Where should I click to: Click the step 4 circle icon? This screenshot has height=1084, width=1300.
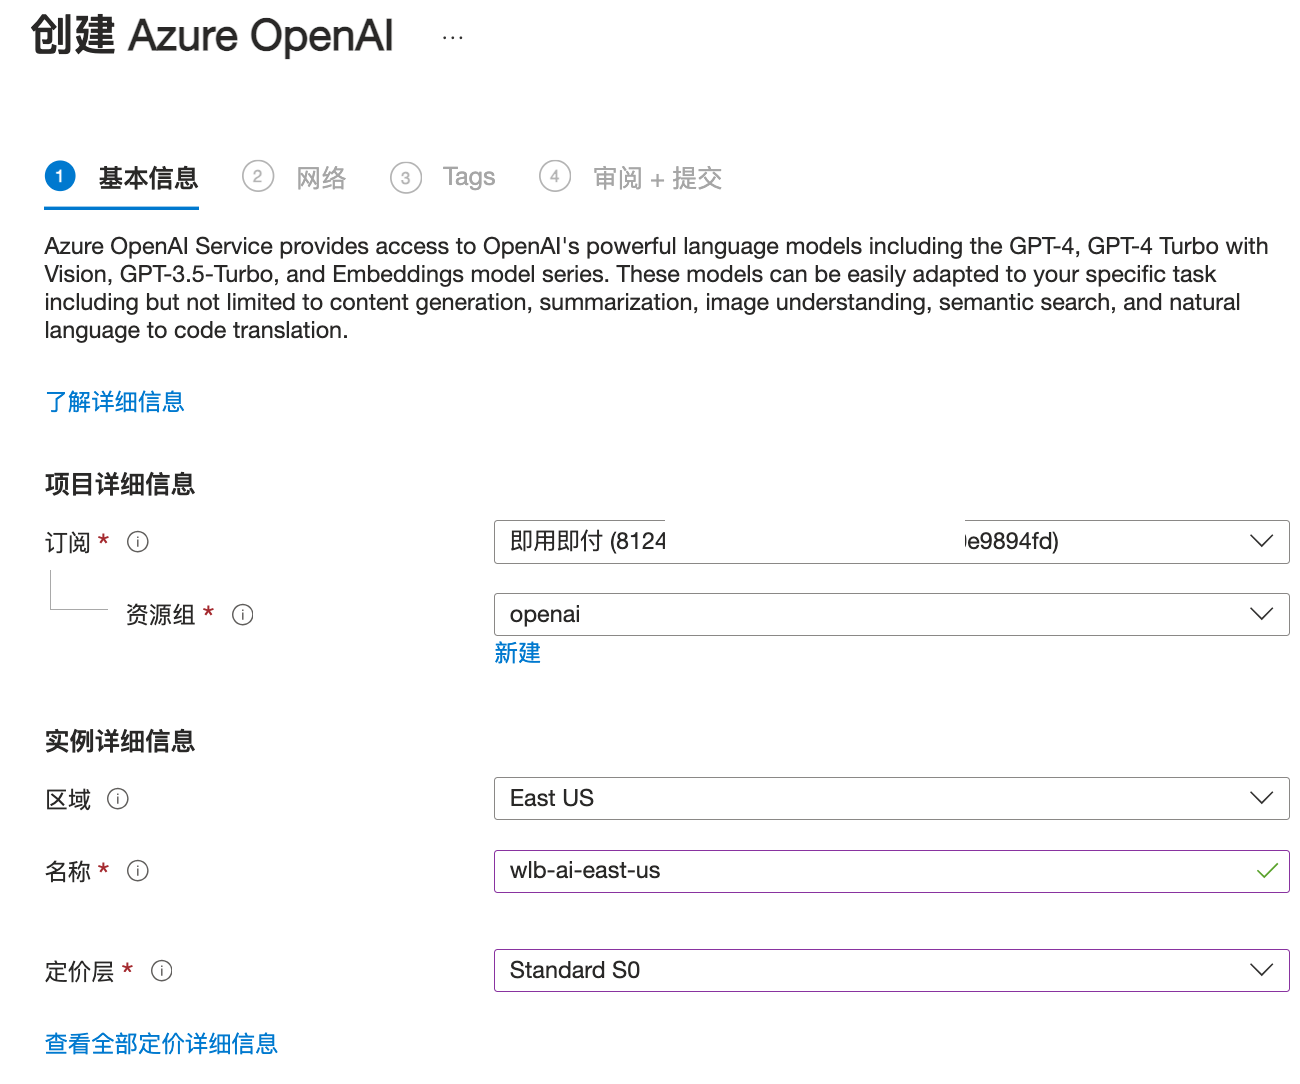pyautogui.click(x=555, y=176)
